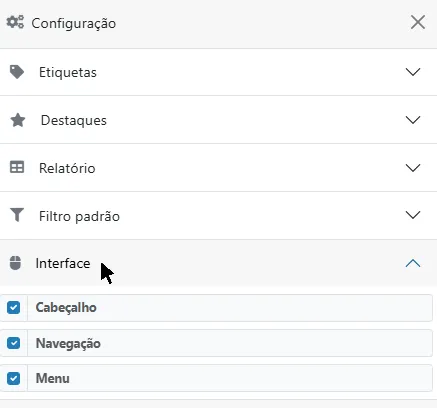Expand the Filtro padrão chevron

point(413,215)
